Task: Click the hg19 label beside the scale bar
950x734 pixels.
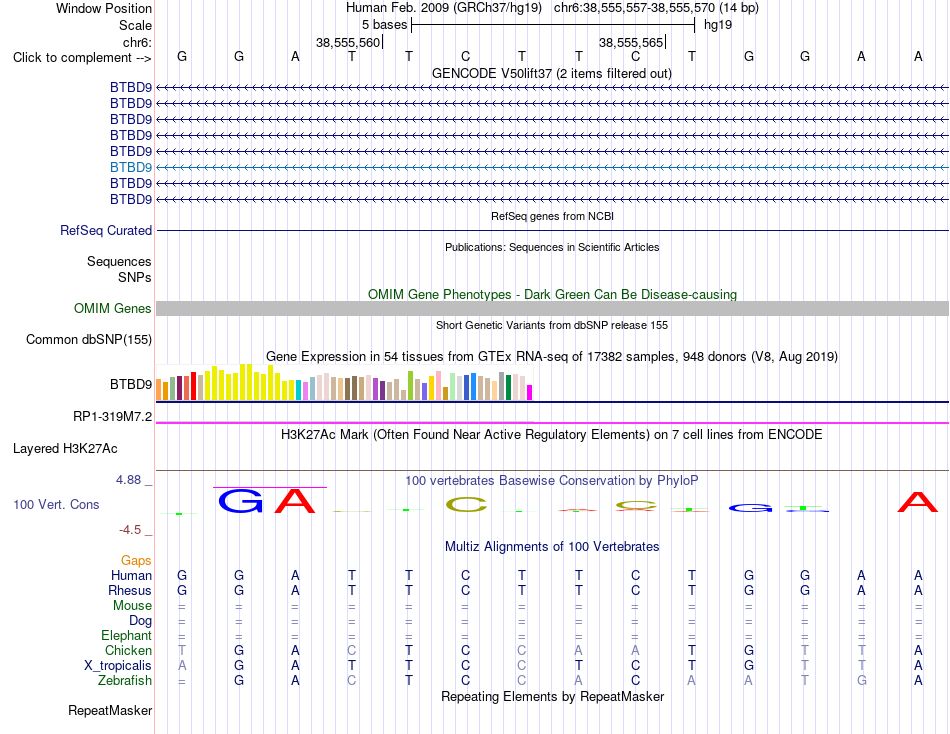Action: (718, 25)
